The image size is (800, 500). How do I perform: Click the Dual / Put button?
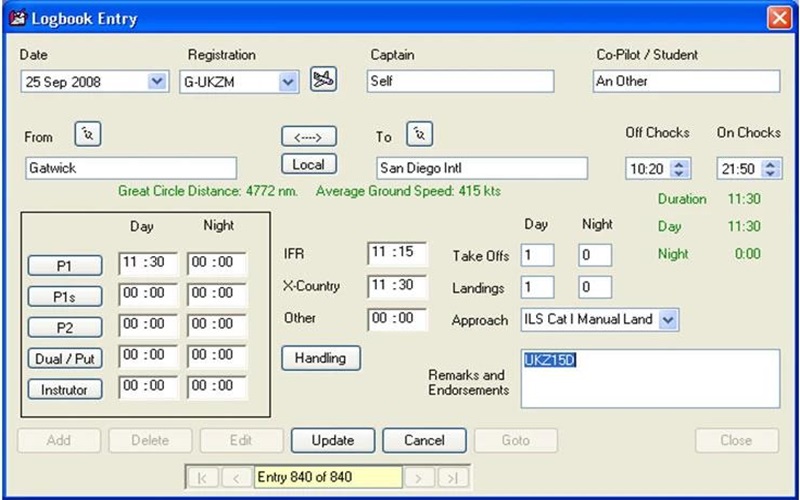65,359
